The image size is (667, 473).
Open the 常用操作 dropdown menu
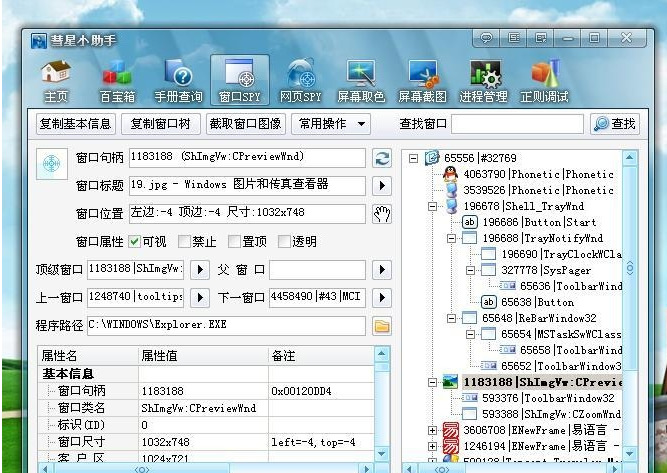click(x=331, y=124)
